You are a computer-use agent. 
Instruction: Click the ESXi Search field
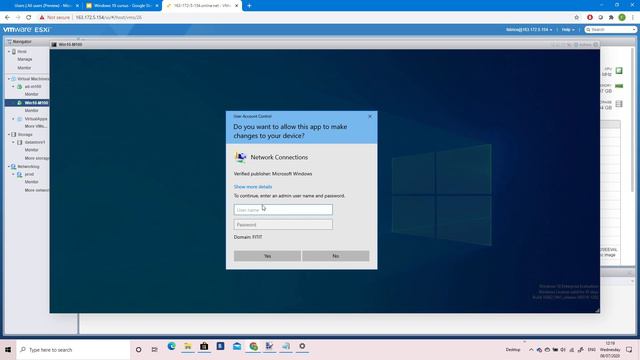[608, 30]
